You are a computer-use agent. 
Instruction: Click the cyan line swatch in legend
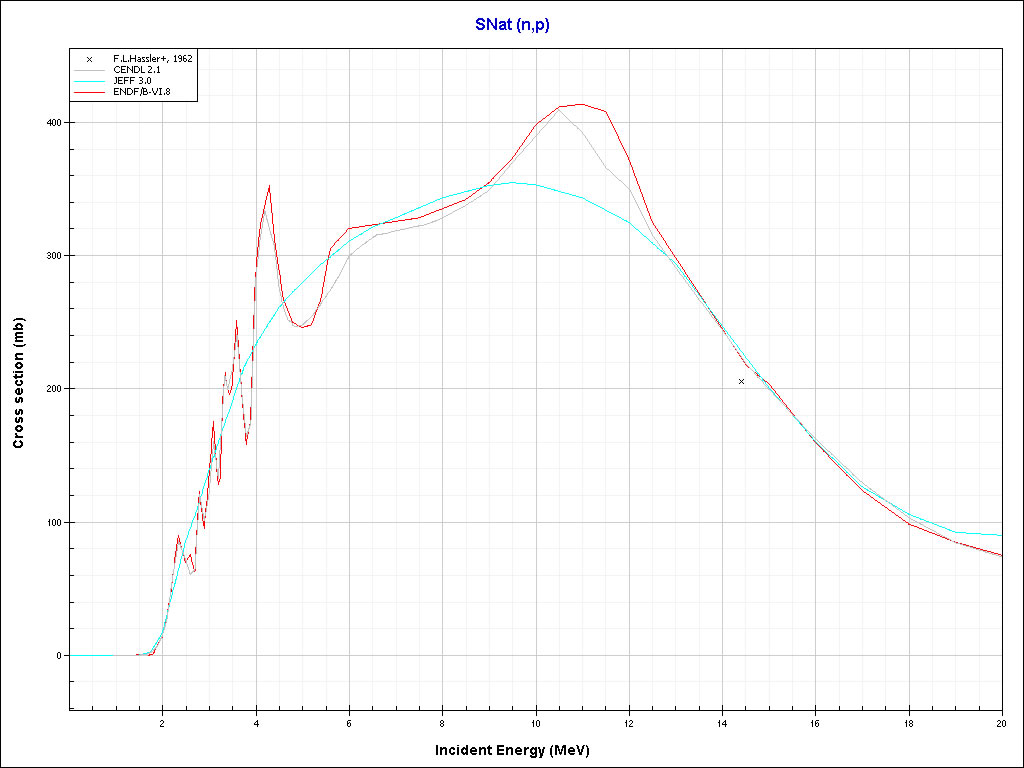[x=90, y=81]
